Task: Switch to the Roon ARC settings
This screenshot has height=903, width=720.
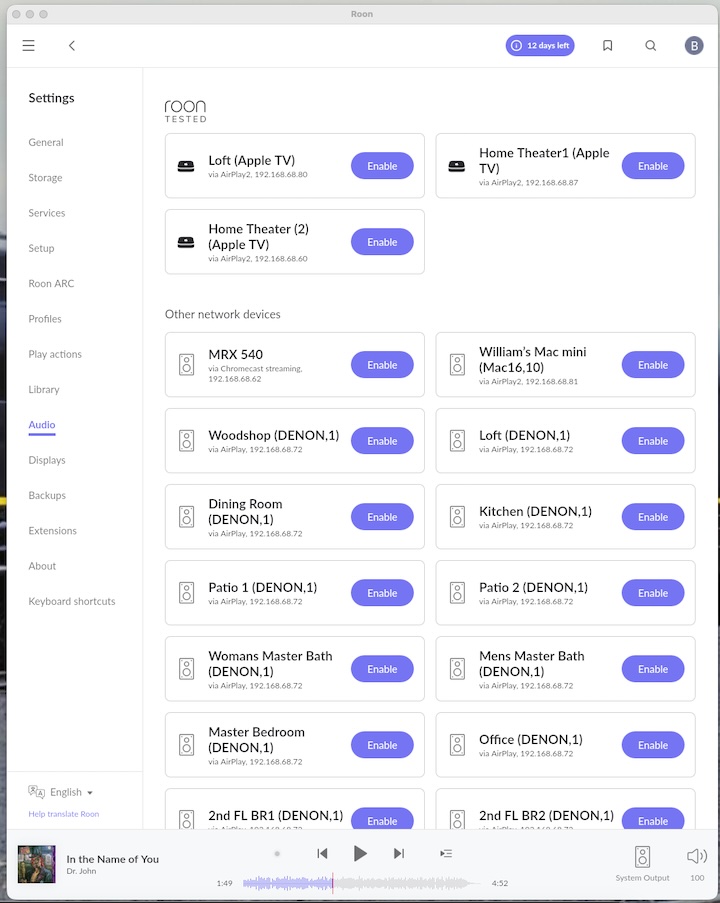Action: 51,284
